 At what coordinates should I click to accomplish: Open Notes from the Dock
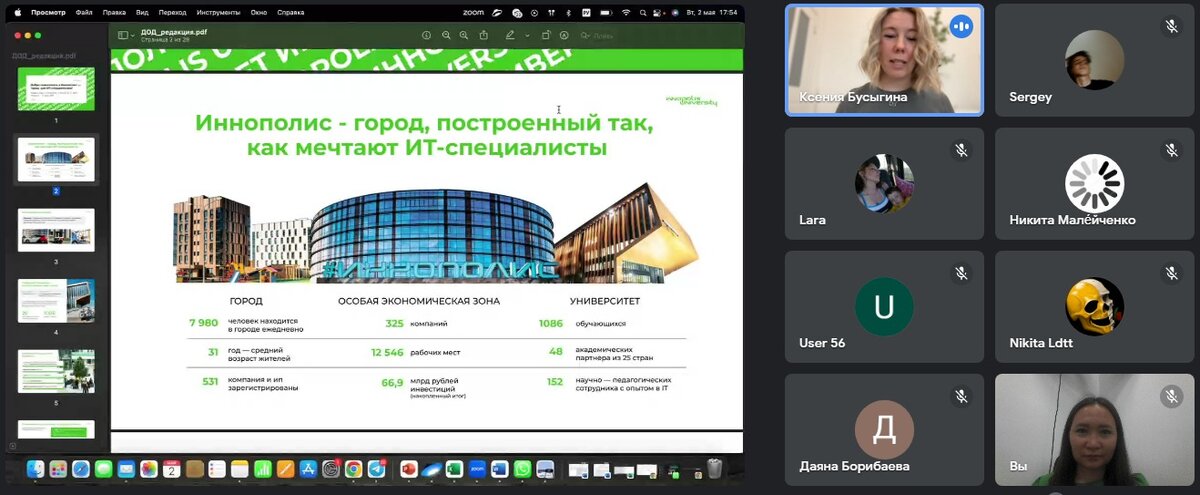[x=239, y=468]
